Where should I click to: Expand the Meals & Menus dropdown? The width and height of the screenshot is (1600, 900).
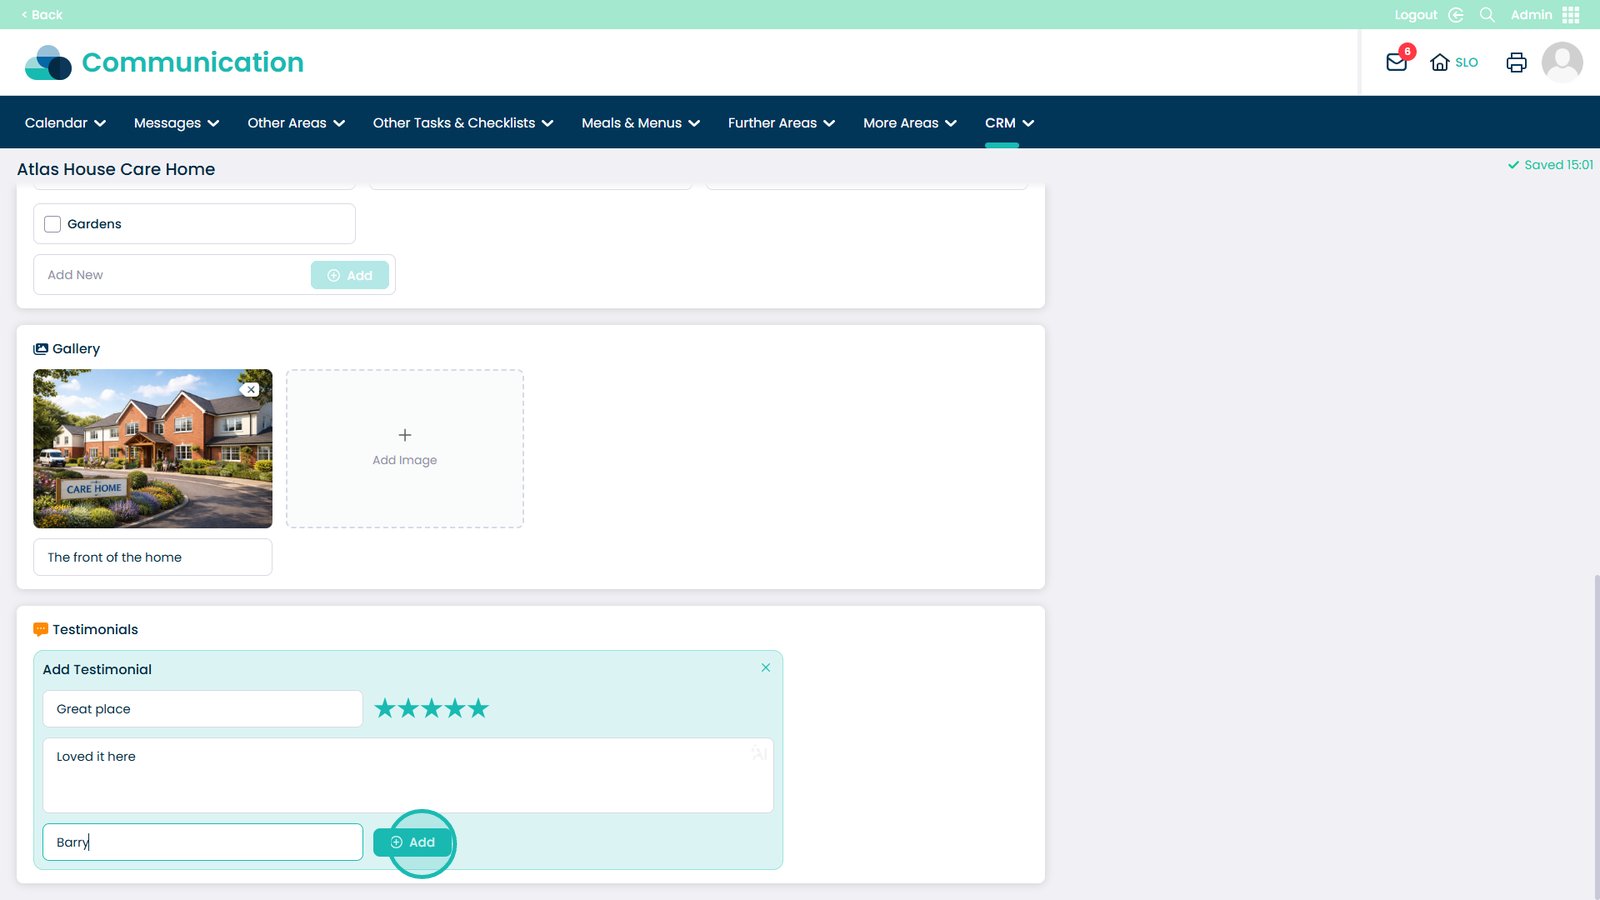tap(640, 123)
